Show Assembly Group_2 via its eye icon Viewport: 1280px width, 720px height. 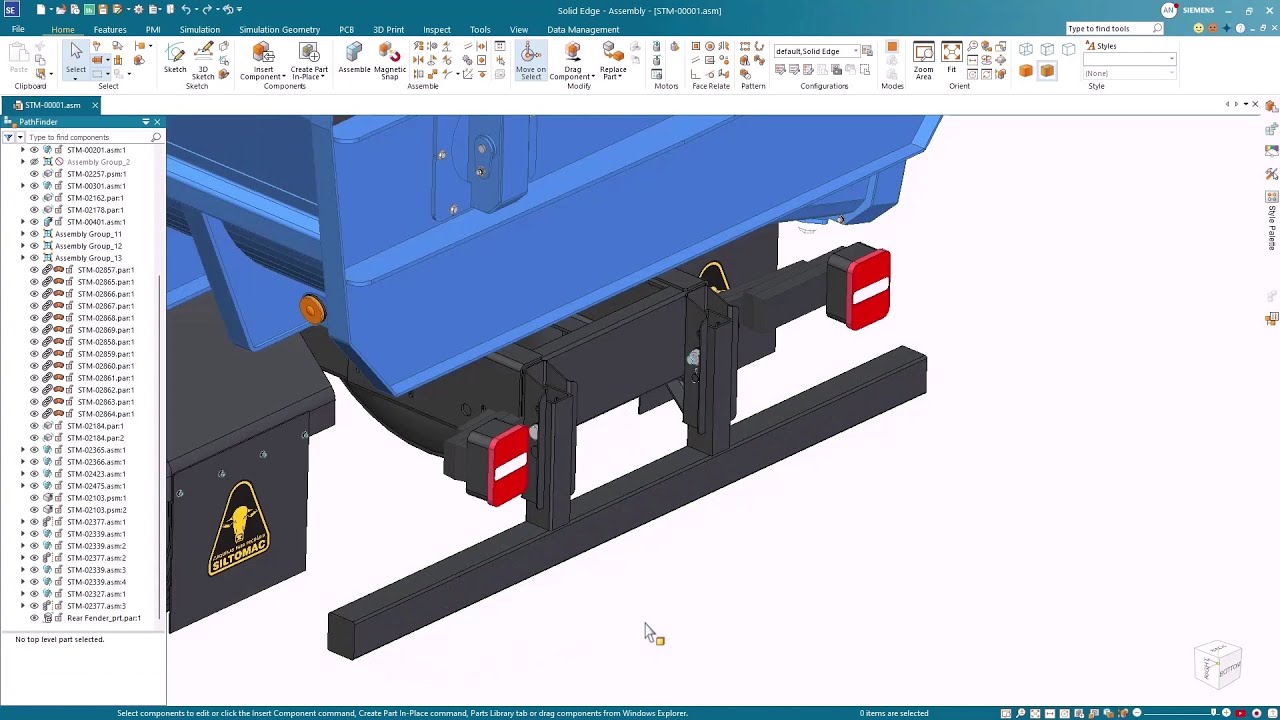click(34, 162)
